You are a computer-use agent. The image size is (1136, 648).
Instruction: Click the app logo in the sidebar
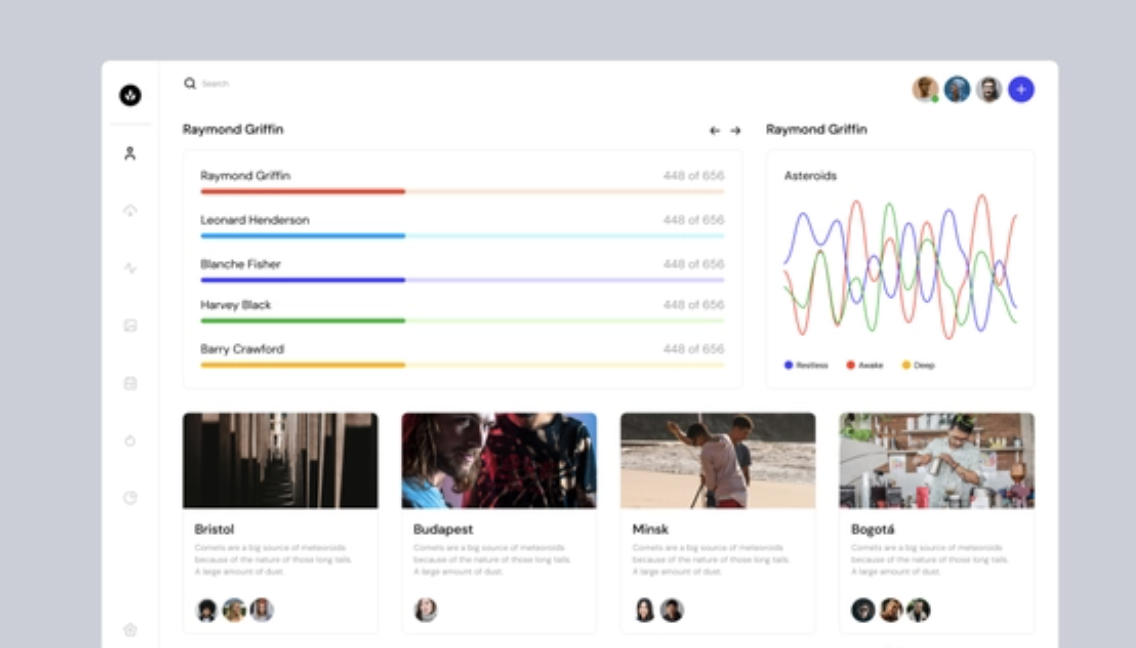[x=130, y=95]
